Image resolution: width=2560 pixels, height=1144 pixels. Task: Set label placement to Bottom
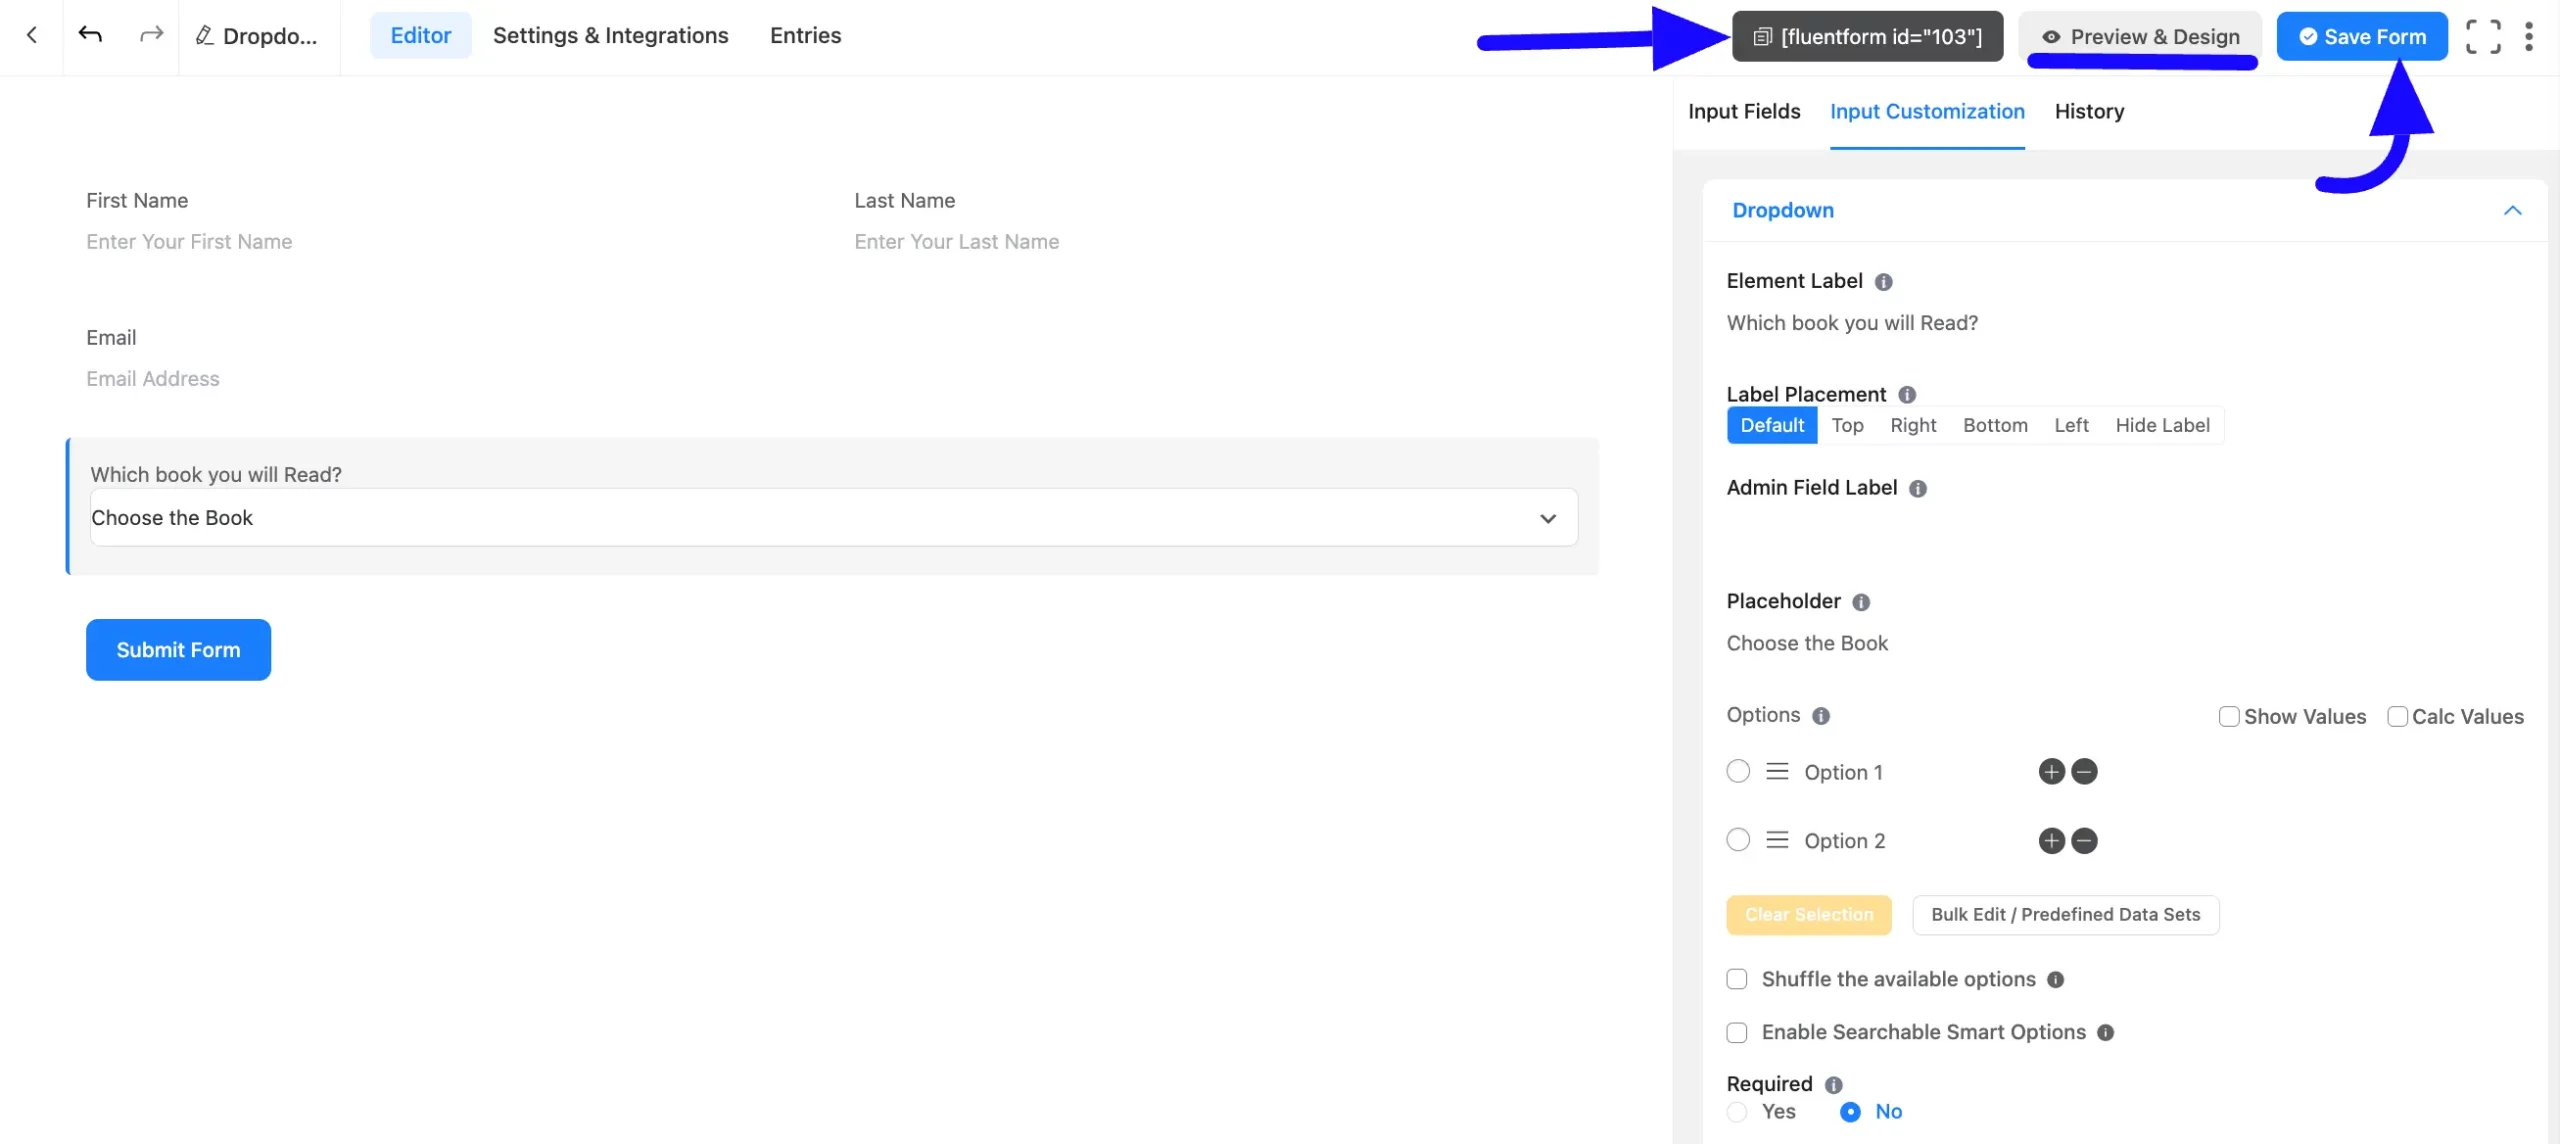pos(1995,426)
